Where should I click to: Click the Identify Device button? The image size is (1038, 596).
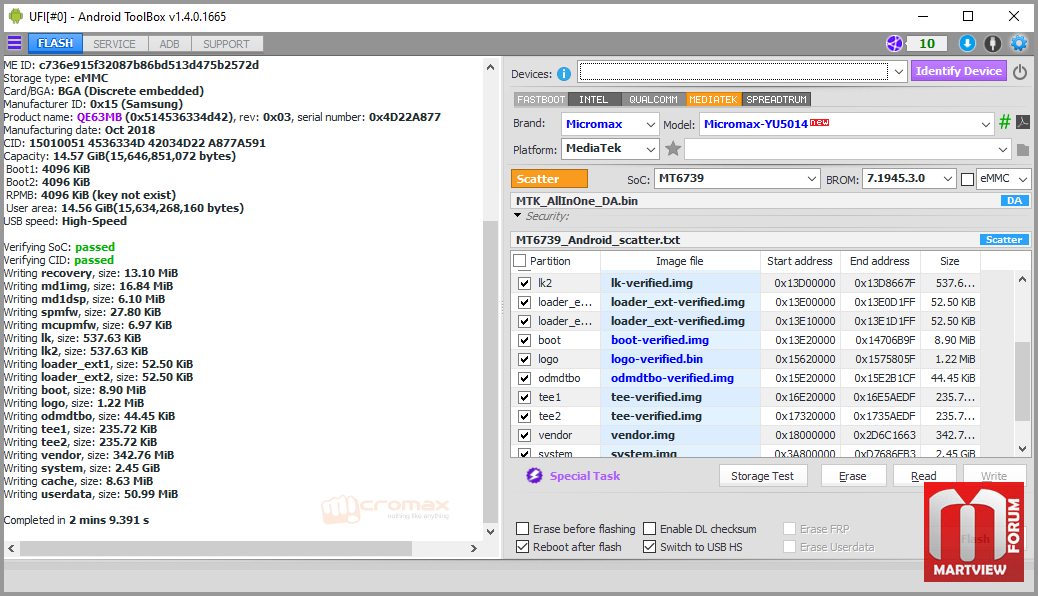click(x=959, y=71)
